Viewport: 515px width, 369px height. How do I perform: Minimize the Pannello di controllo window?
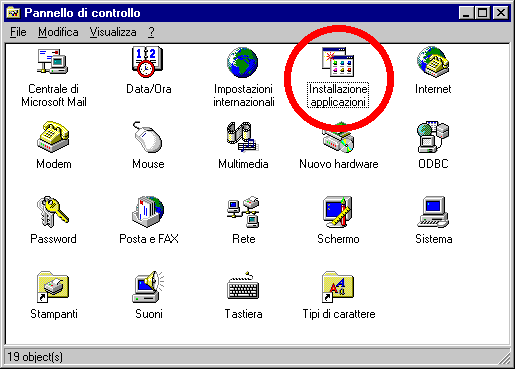(x=466, y=13)
